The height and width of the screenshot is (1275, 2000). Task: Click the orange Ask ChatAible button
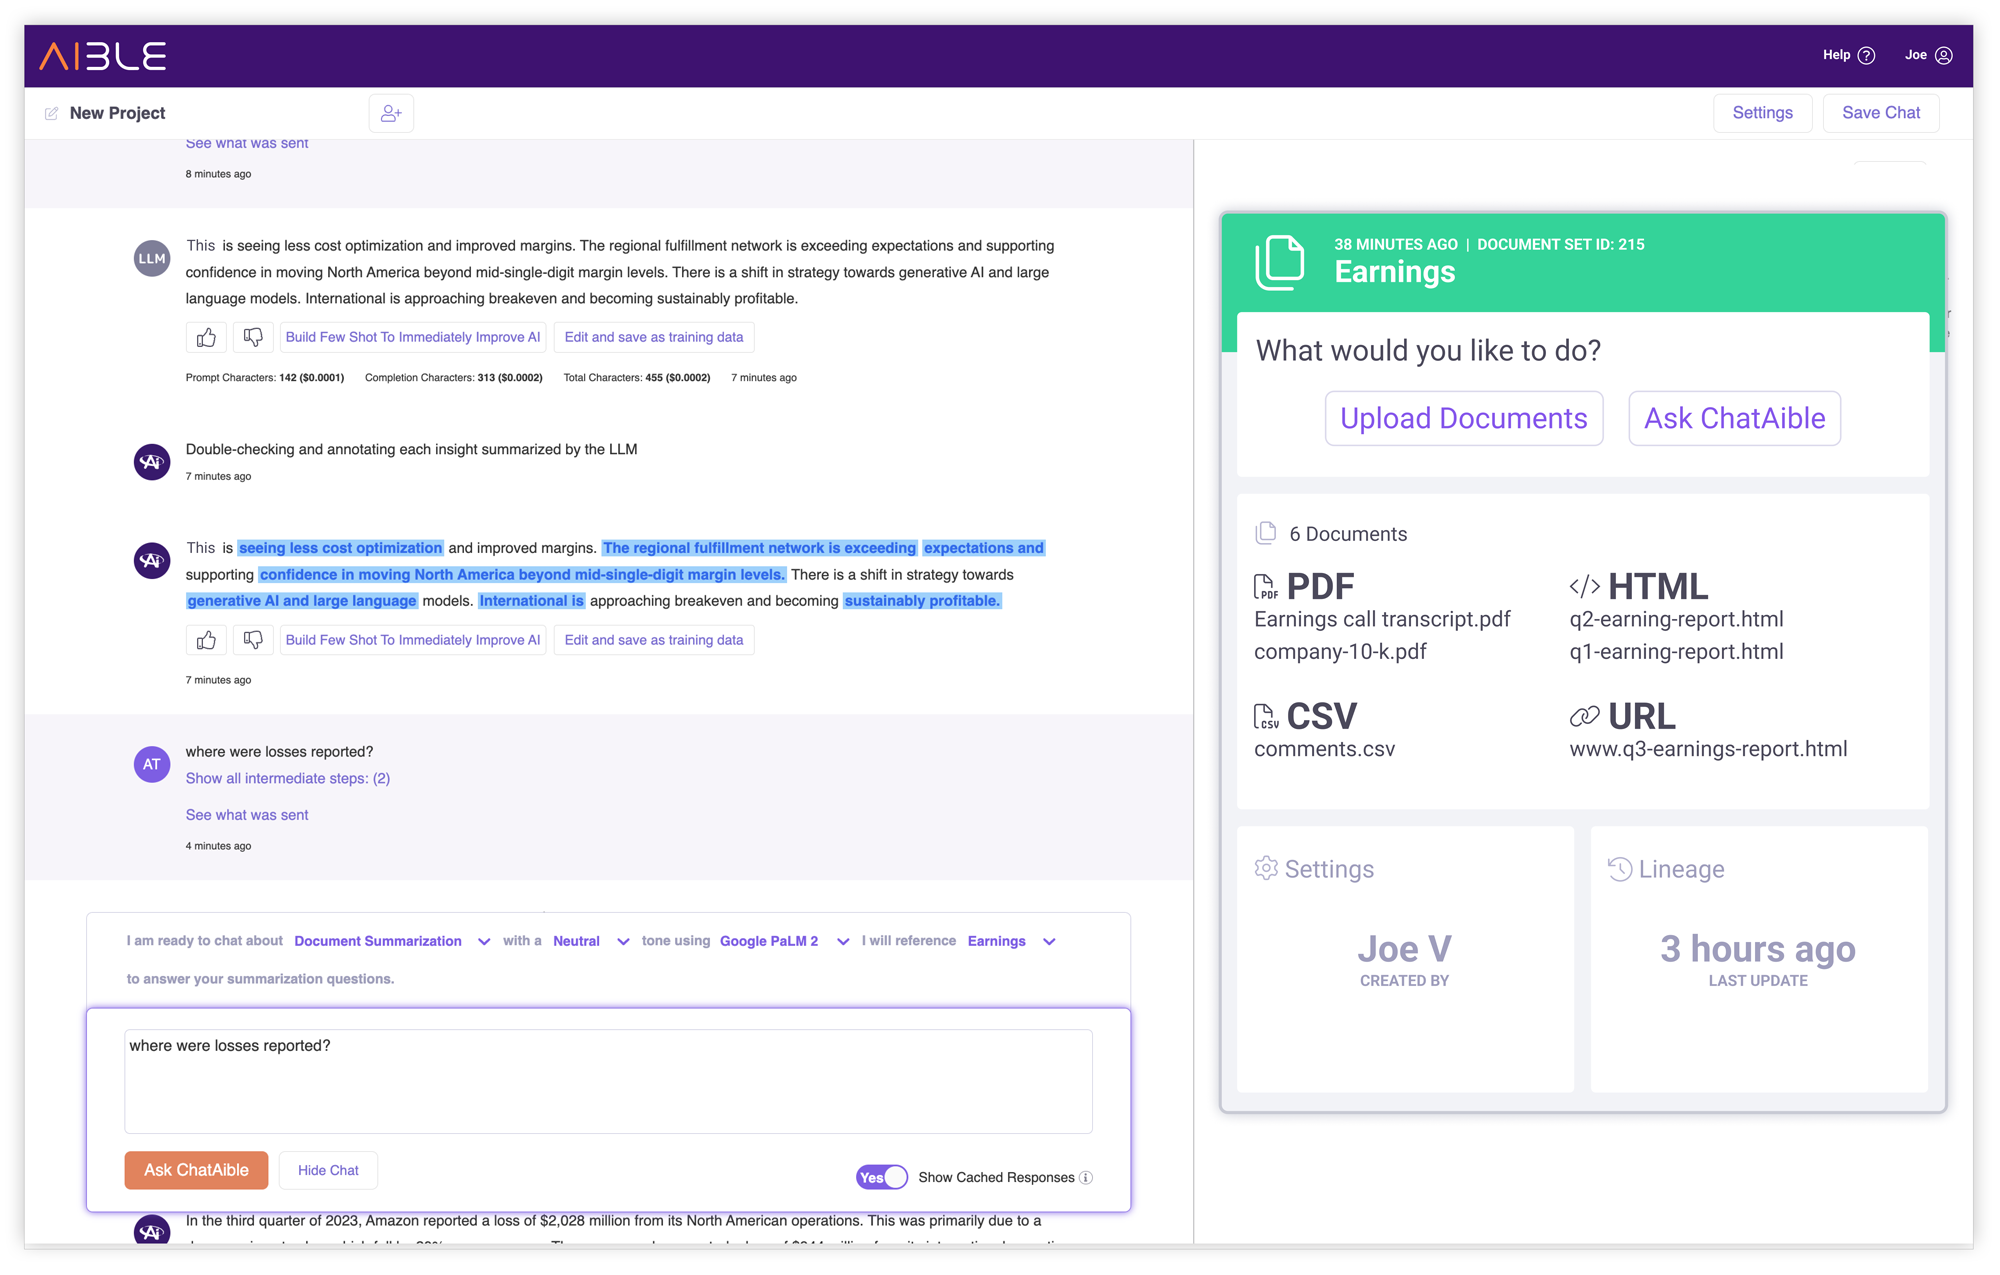tap(196, 1170)
